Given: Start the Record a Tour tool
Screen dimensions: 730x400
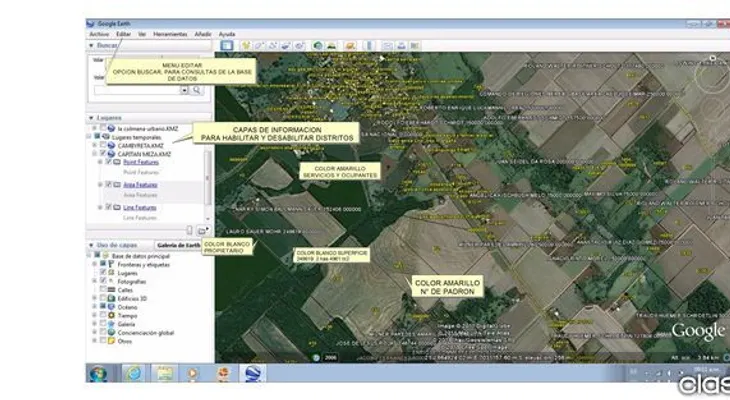Looking at the screenshot, I should tap(299, 46).
